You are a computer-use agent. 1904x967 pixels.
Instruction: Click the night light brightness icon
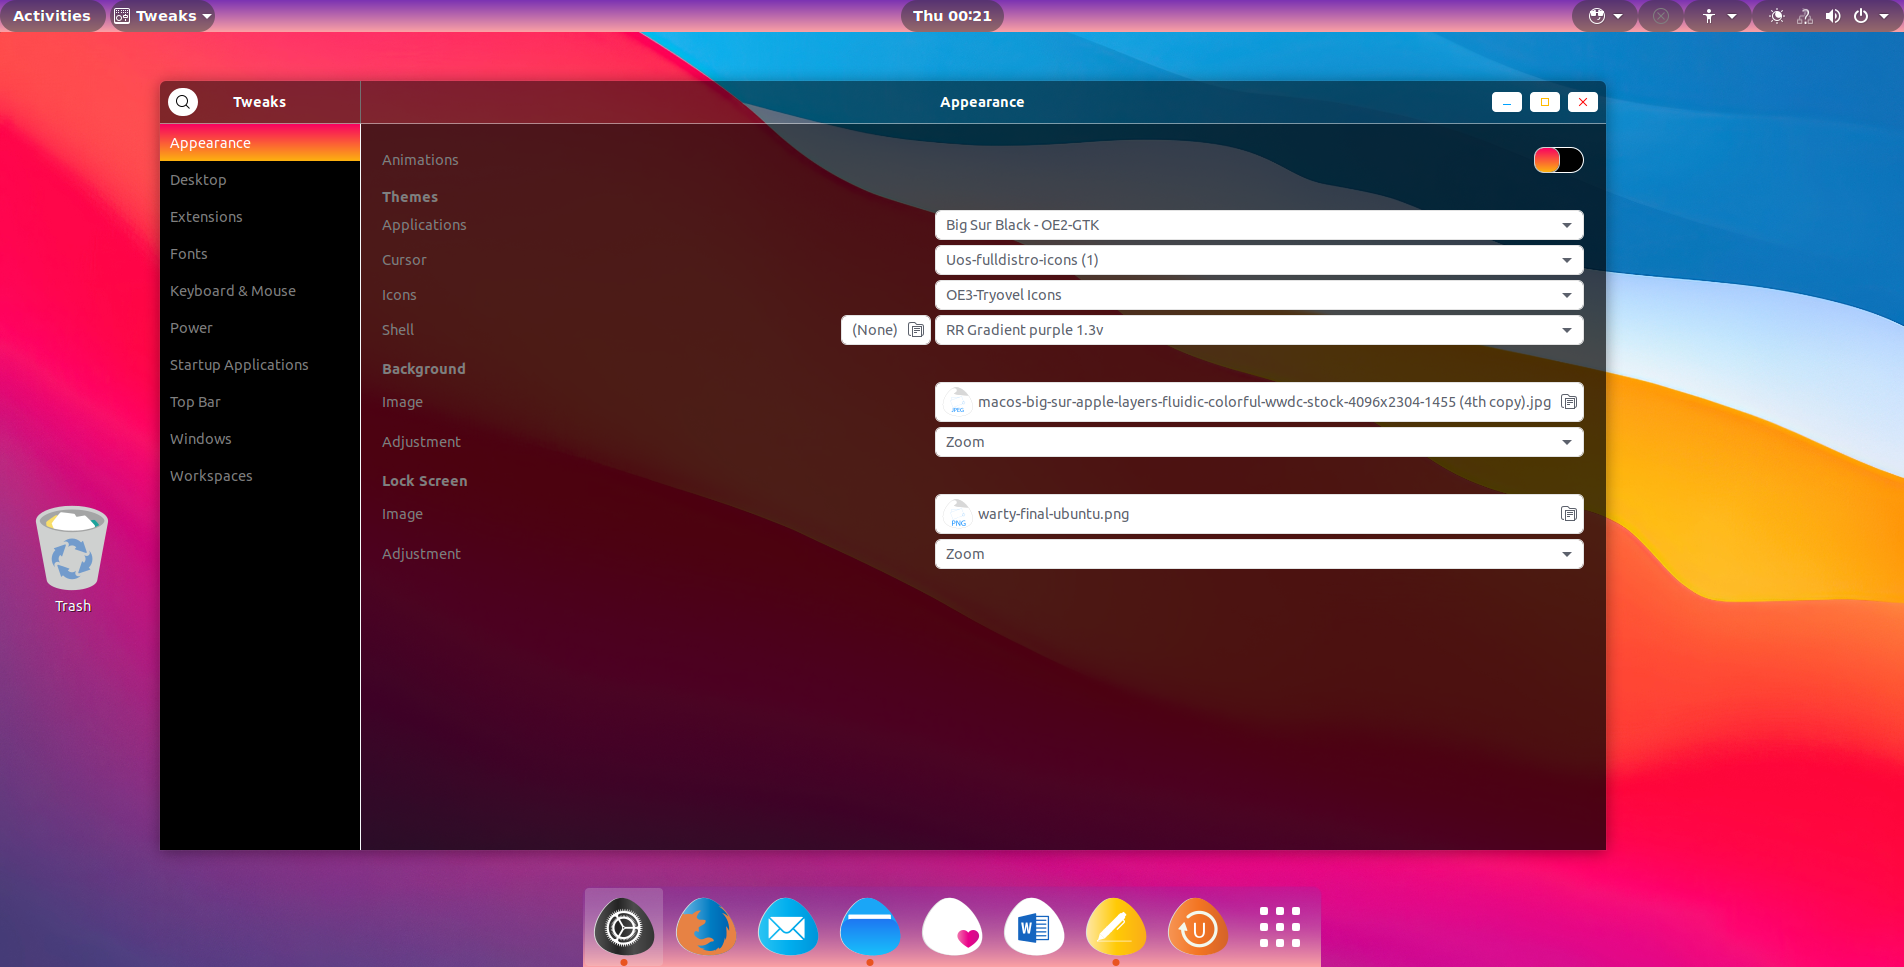[x=1777, y=16]
